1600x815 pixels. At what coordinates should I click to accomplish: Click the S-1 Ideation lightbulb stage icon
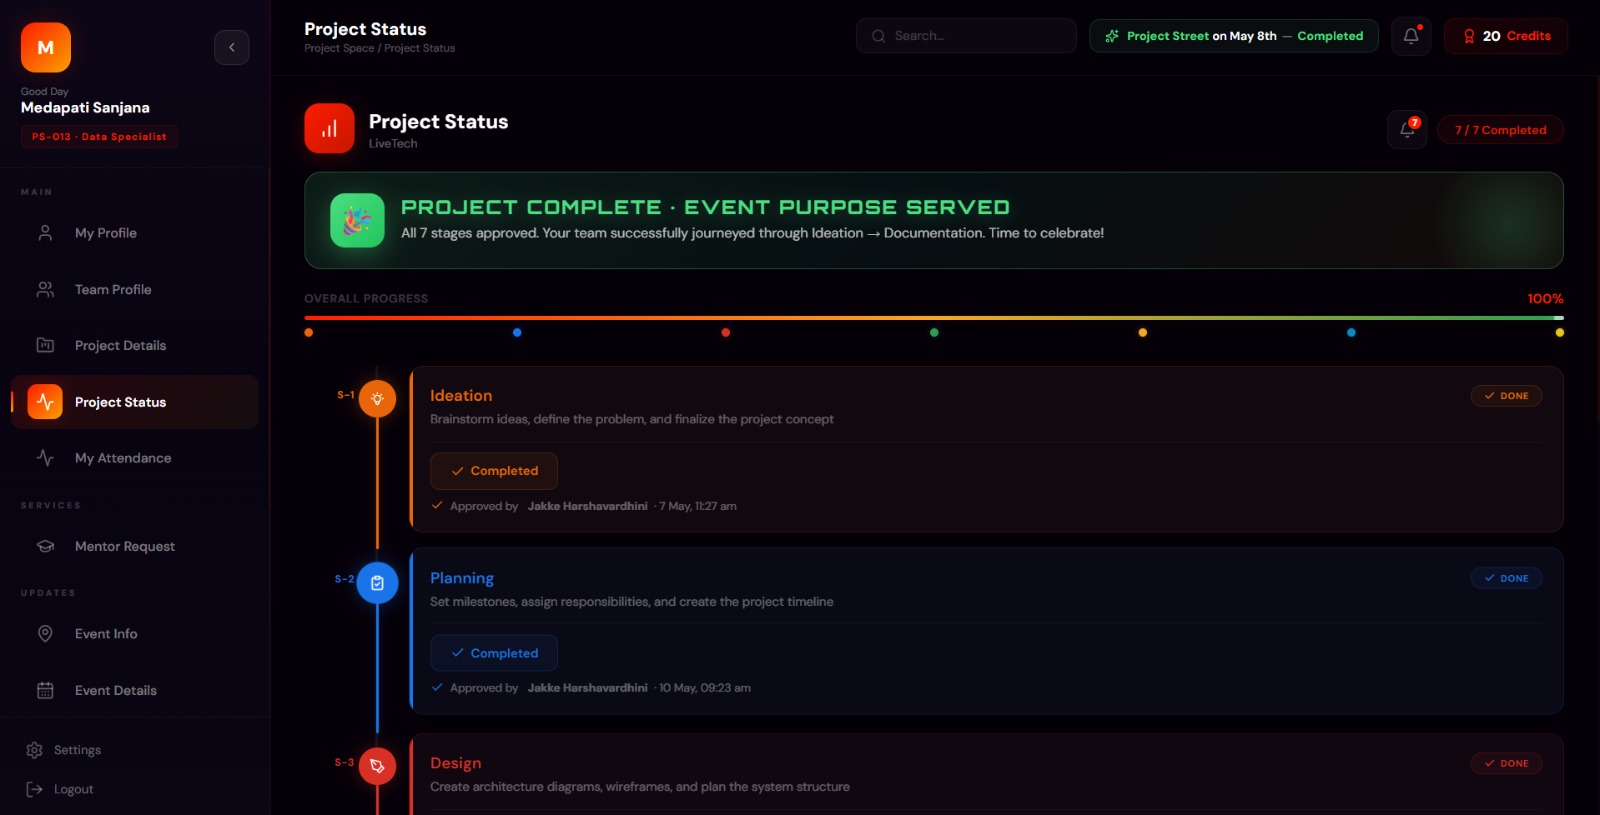click(377, 398)
